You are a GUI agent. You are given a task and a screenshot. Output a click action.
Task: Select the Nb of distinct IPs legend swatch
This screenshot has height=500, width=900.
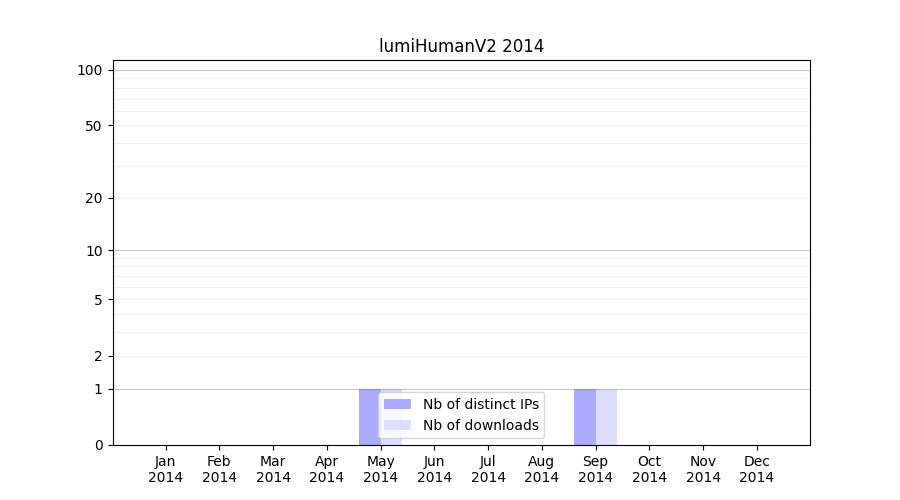[x=397, y=404]
